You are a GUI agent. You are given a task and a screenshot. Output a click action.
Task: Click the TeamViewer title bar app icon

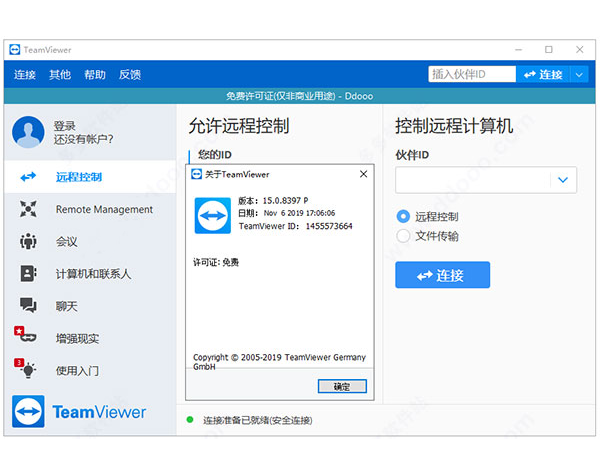[15, 50]
